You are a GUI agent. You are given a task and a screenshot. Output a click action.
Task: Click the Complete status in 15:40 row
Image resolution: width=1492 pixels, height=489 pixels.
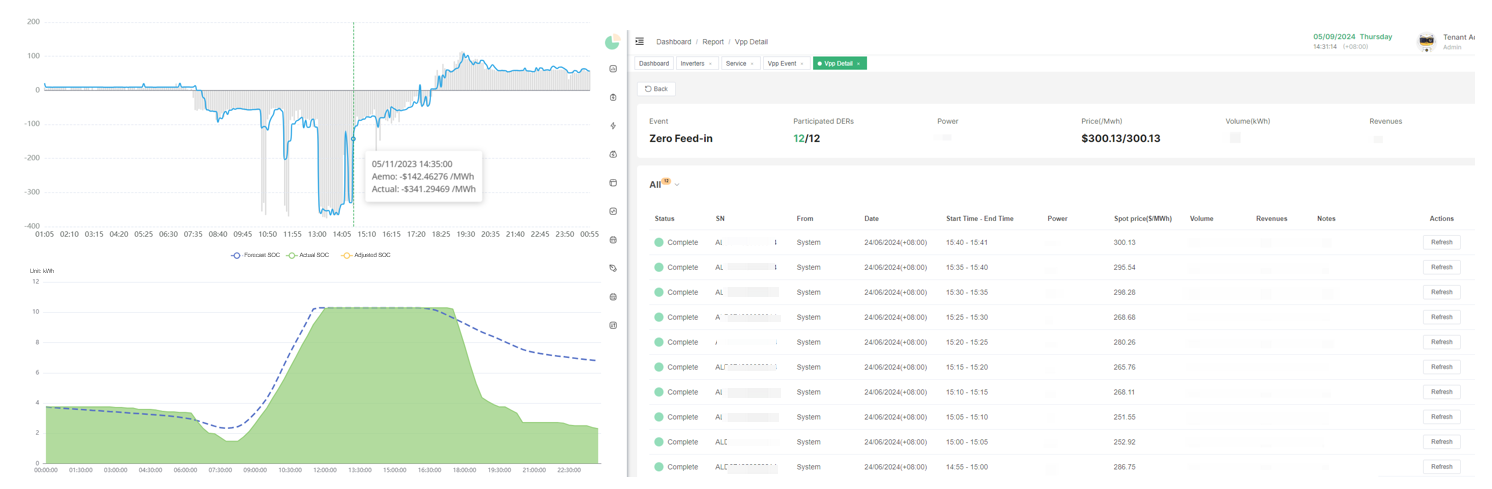click(x=676, y=242)
